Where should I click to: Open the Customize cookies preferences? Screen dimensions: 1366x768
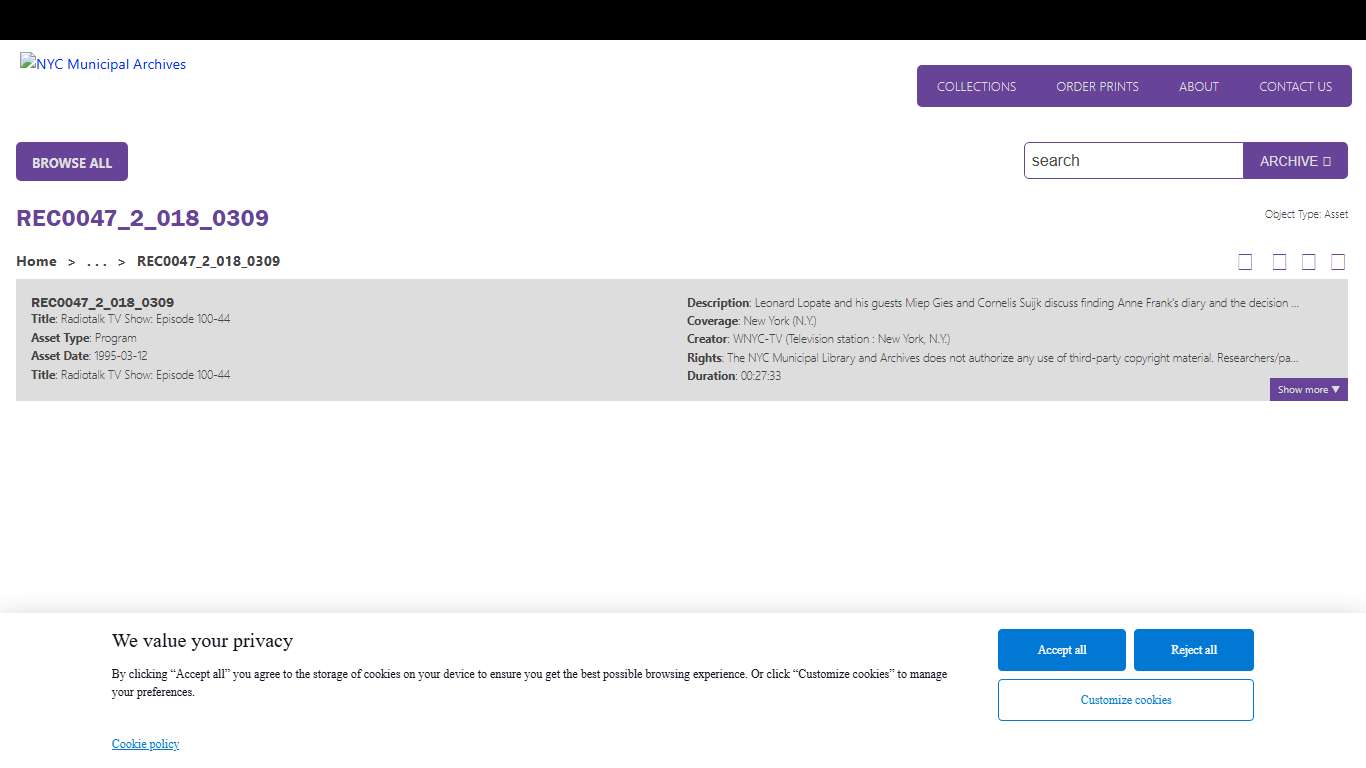[x=1125, y=700]
